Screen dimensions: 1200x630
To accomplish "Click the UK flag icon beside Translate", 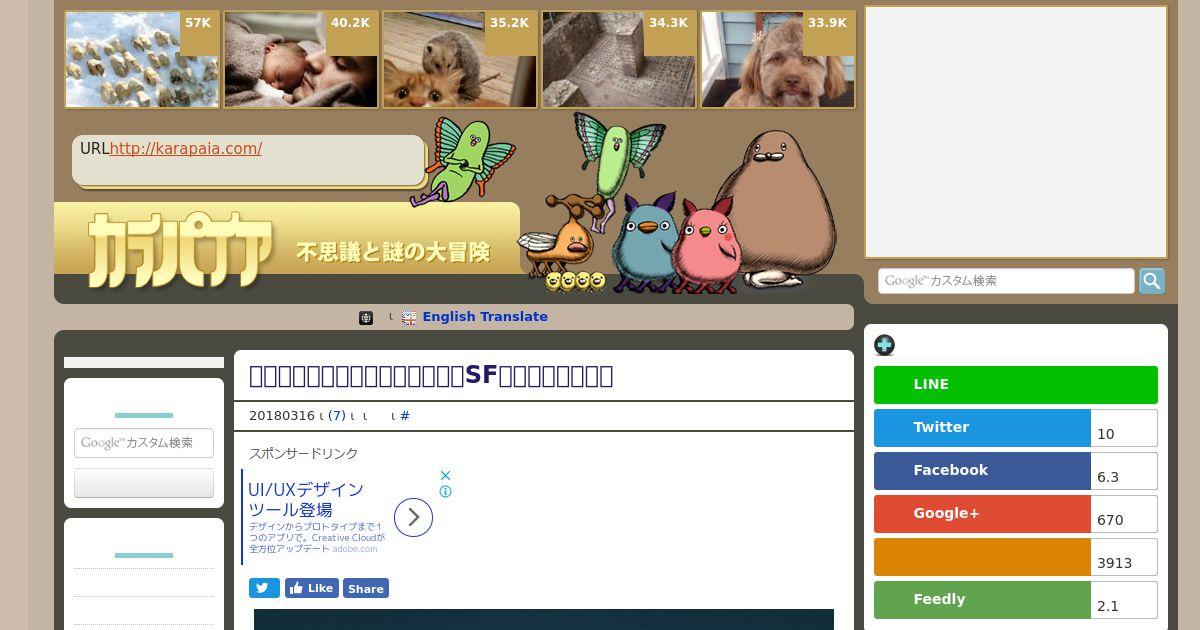I will tap(409, 318).
